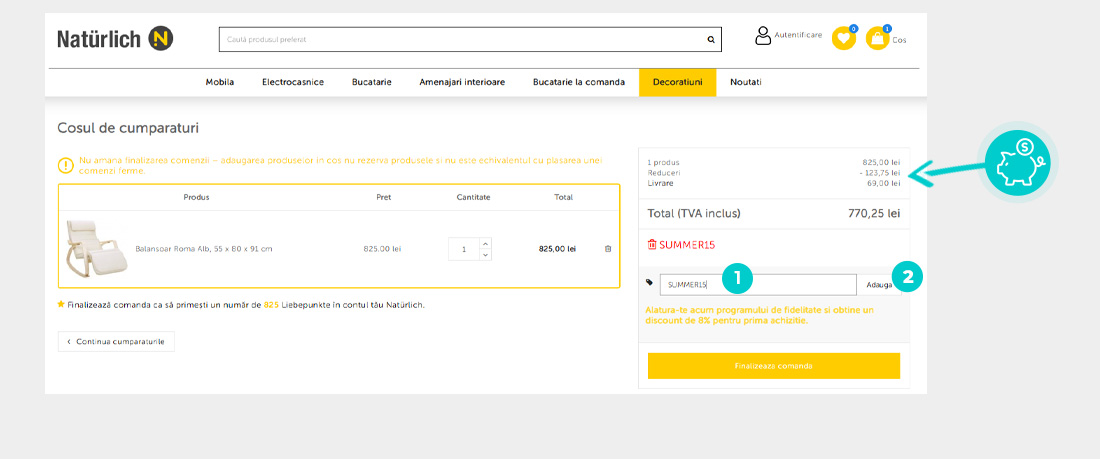
Task: Open the wishlist heart icon
Action: pyautogui.click(x=844, y=39)
